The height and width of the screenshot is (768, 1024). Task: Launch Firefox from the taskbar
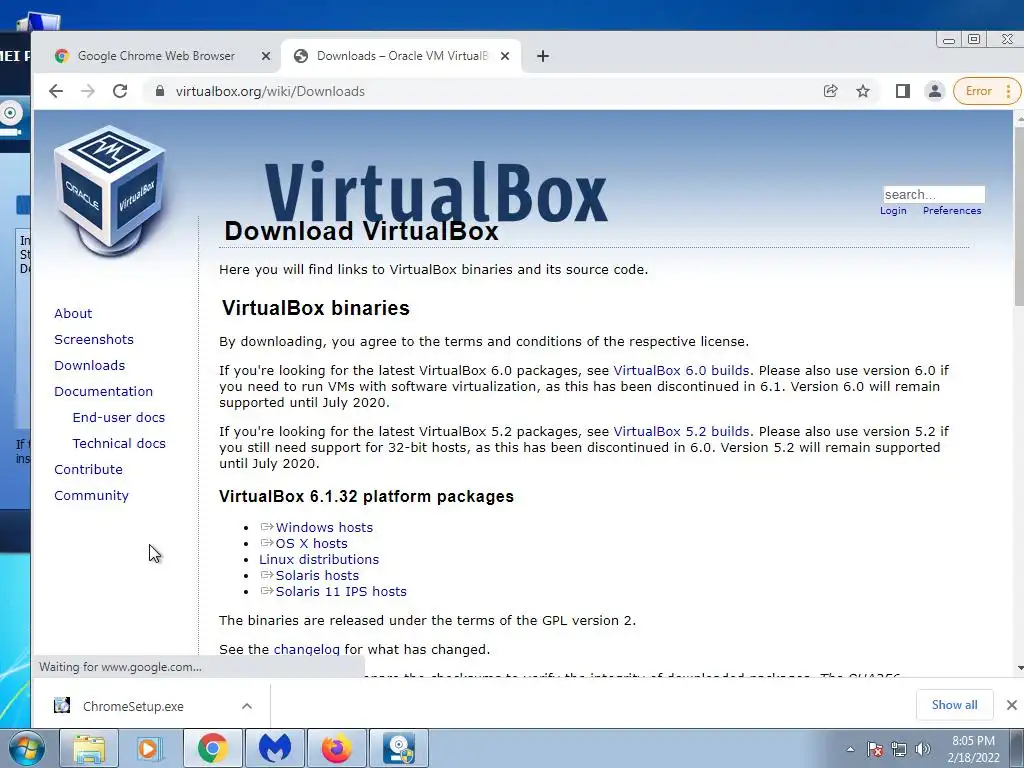click(336, 748)
